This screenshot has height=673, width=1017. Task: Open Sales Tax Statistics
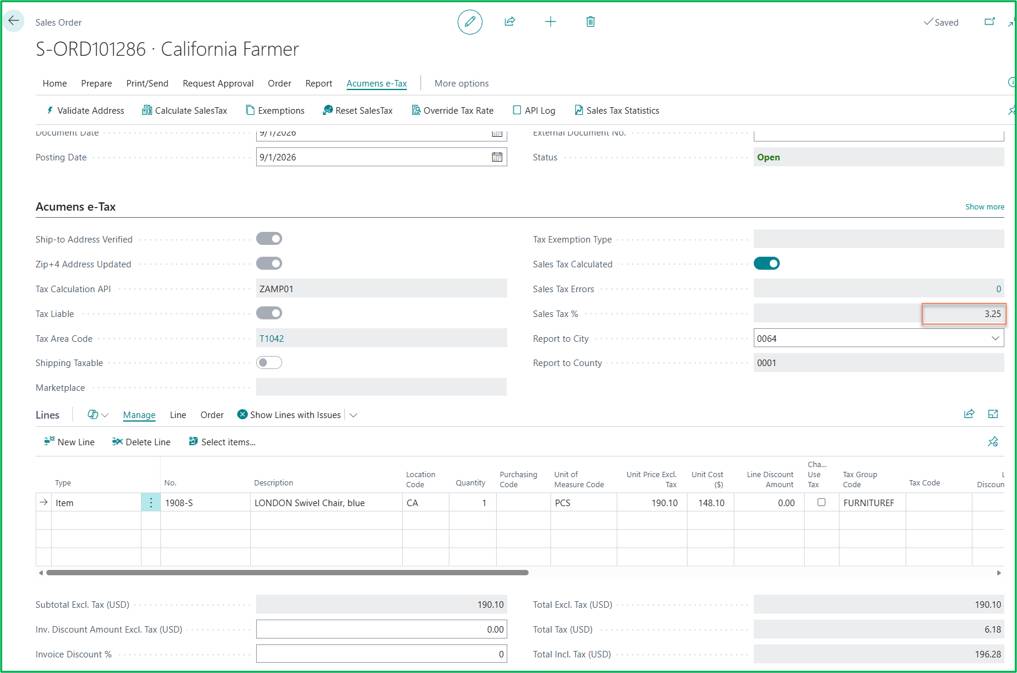coord(617,111)
